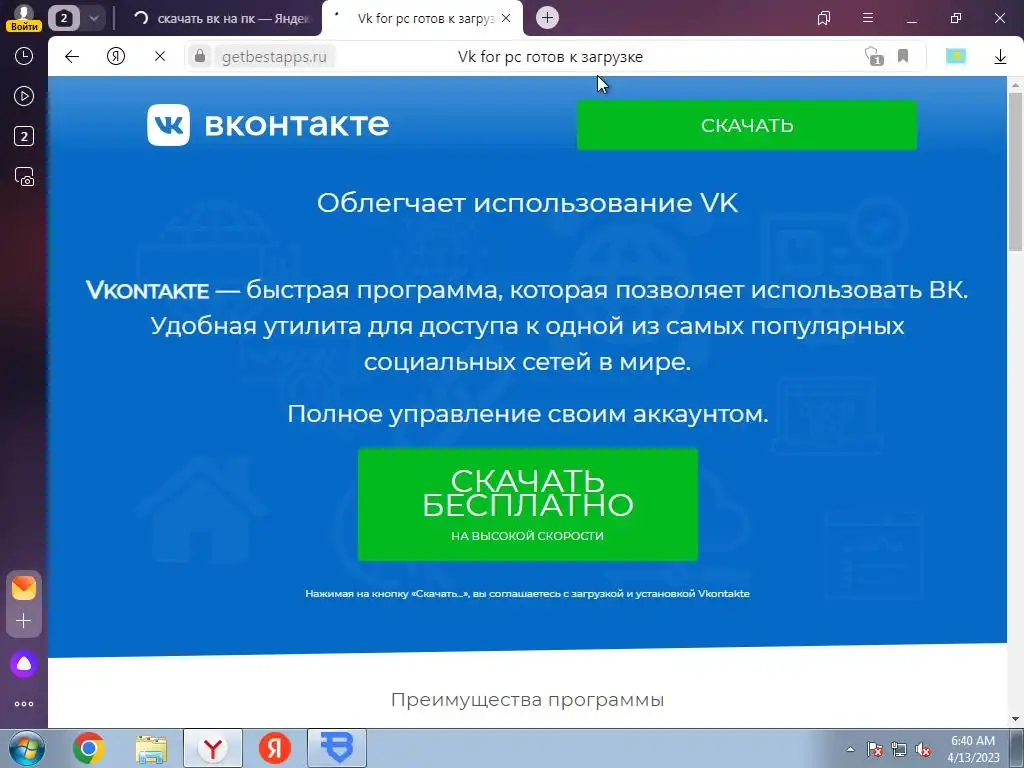Screen dimensions: 1024x768
Task: Open the flag extension icon in toolbar
Action: tap(955, 57)
